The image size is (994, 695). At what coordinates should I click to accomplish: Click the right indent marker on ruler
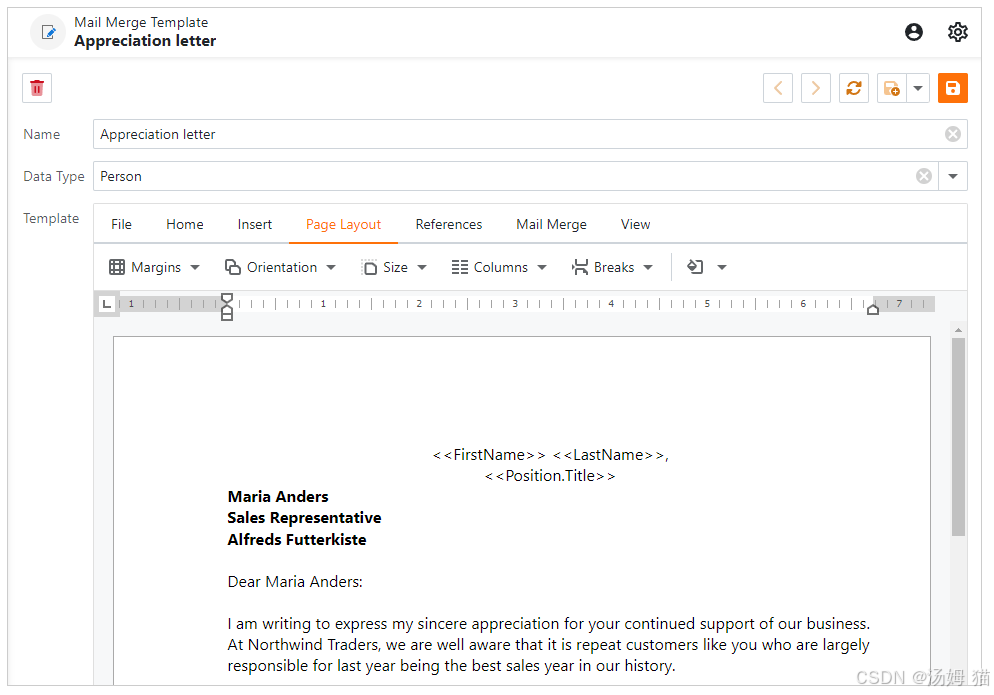click(x=873, y=309)
